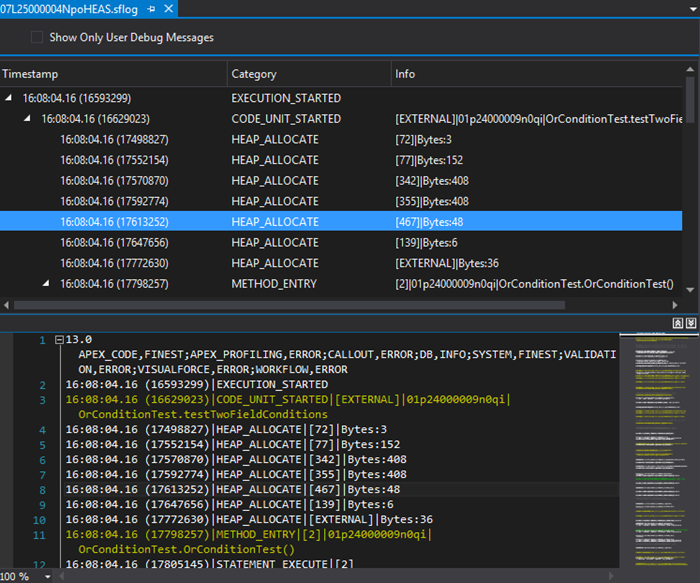Click the collapse-pane up arrows icon
This screenshot has width=700, height=583.
coord(678,323)
